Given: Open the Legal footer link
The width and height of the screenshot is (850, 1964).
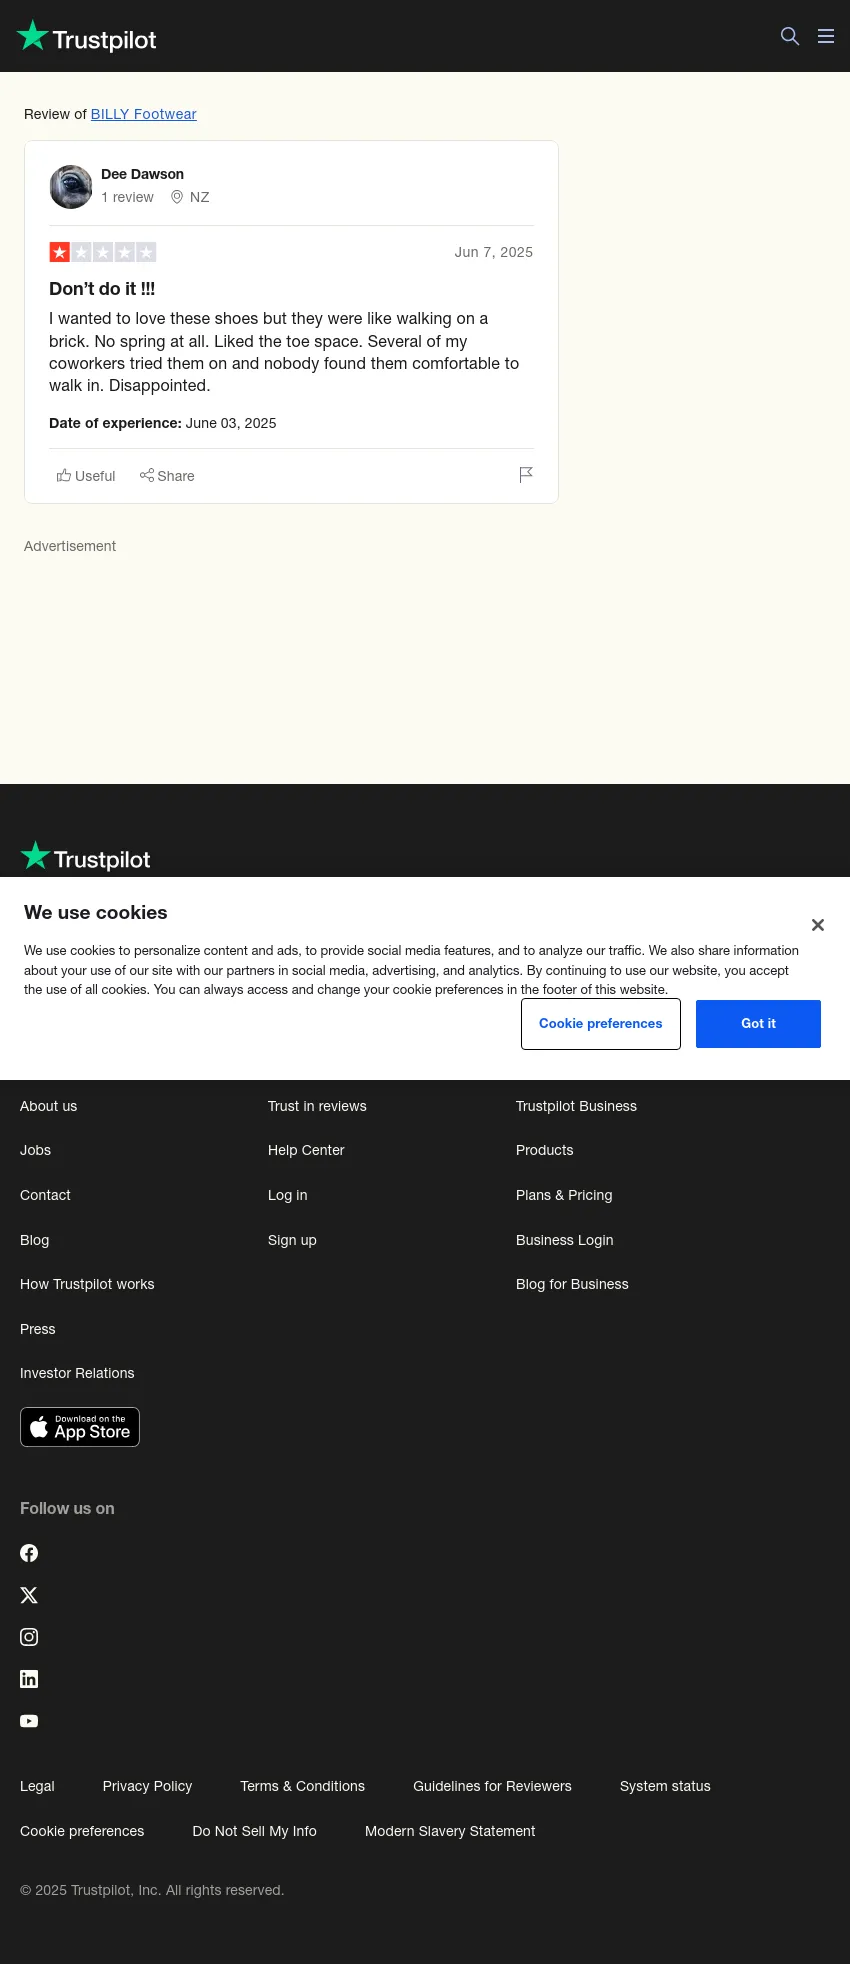Looking at the screenshot, I should tap(37, 1786).
